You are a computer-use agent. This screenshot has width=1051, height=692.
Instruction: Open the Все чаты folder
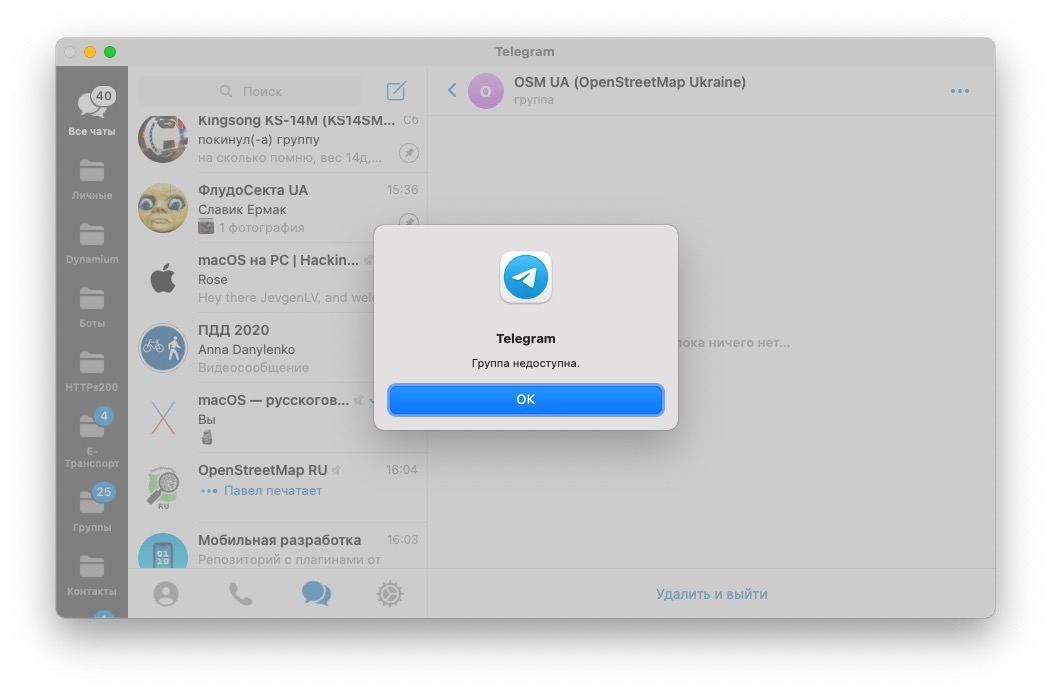92,112
